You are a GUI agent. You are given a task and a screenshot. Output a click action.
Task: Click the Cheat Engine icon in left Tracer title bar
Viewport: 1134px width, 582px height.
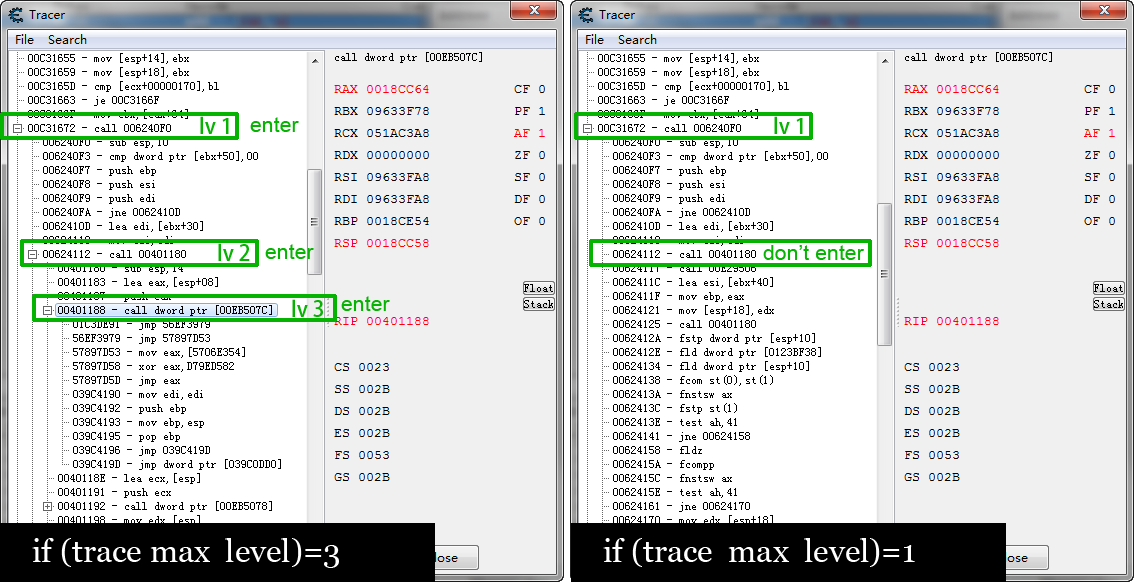tap(15, 14)
